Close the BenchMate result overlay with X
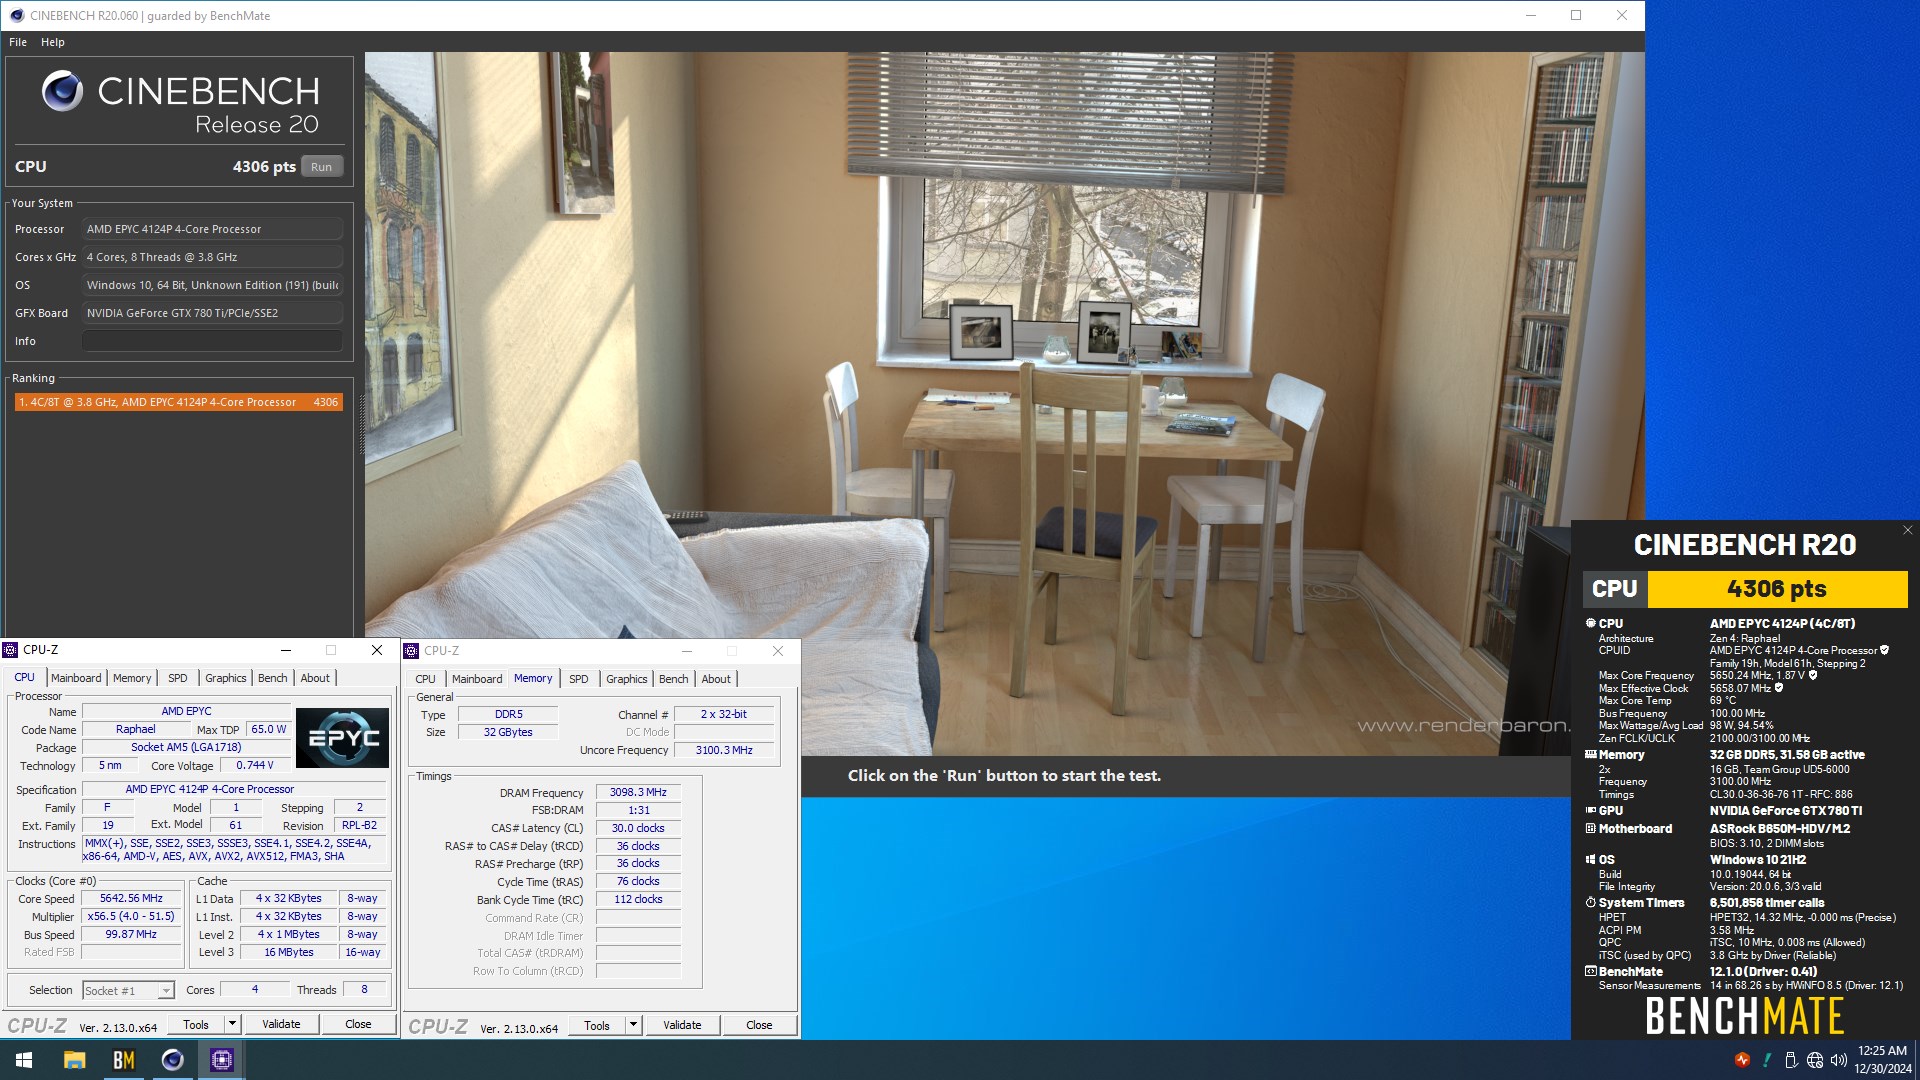 click(1907, 531)
